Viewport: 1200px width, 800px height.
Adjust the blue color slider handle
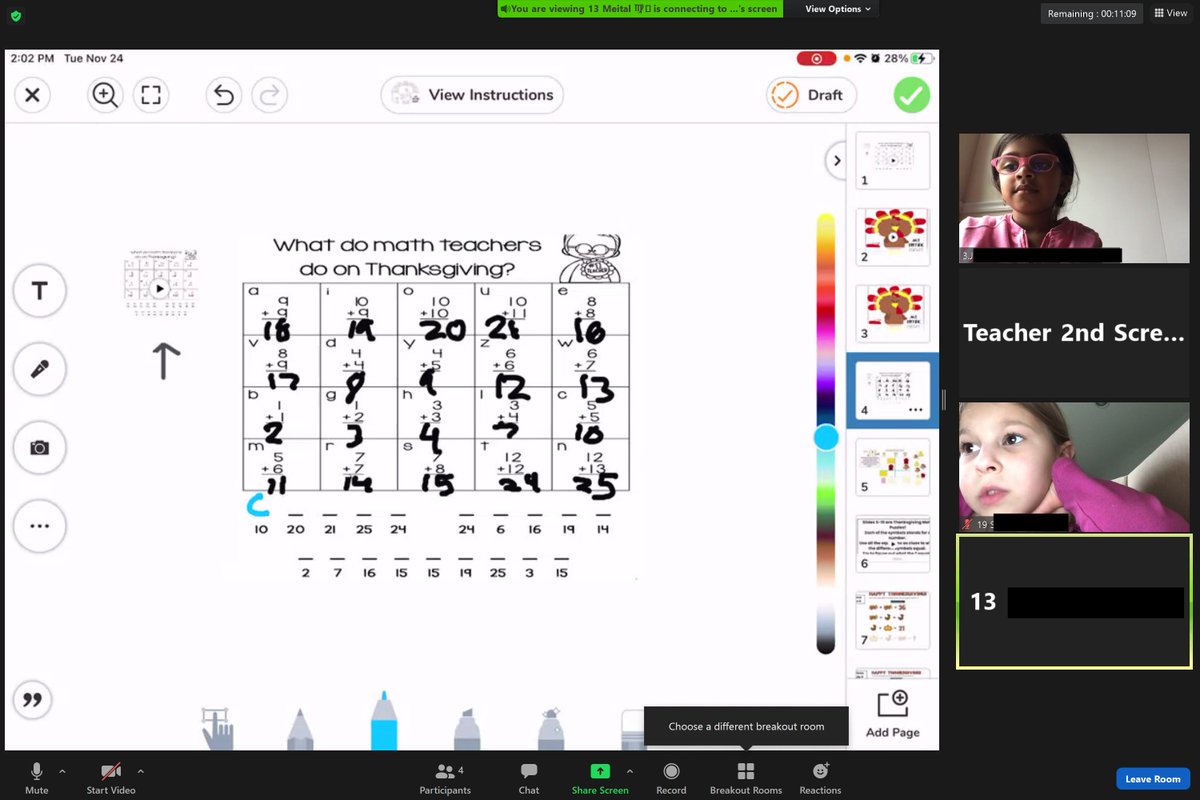click(826, 437)
